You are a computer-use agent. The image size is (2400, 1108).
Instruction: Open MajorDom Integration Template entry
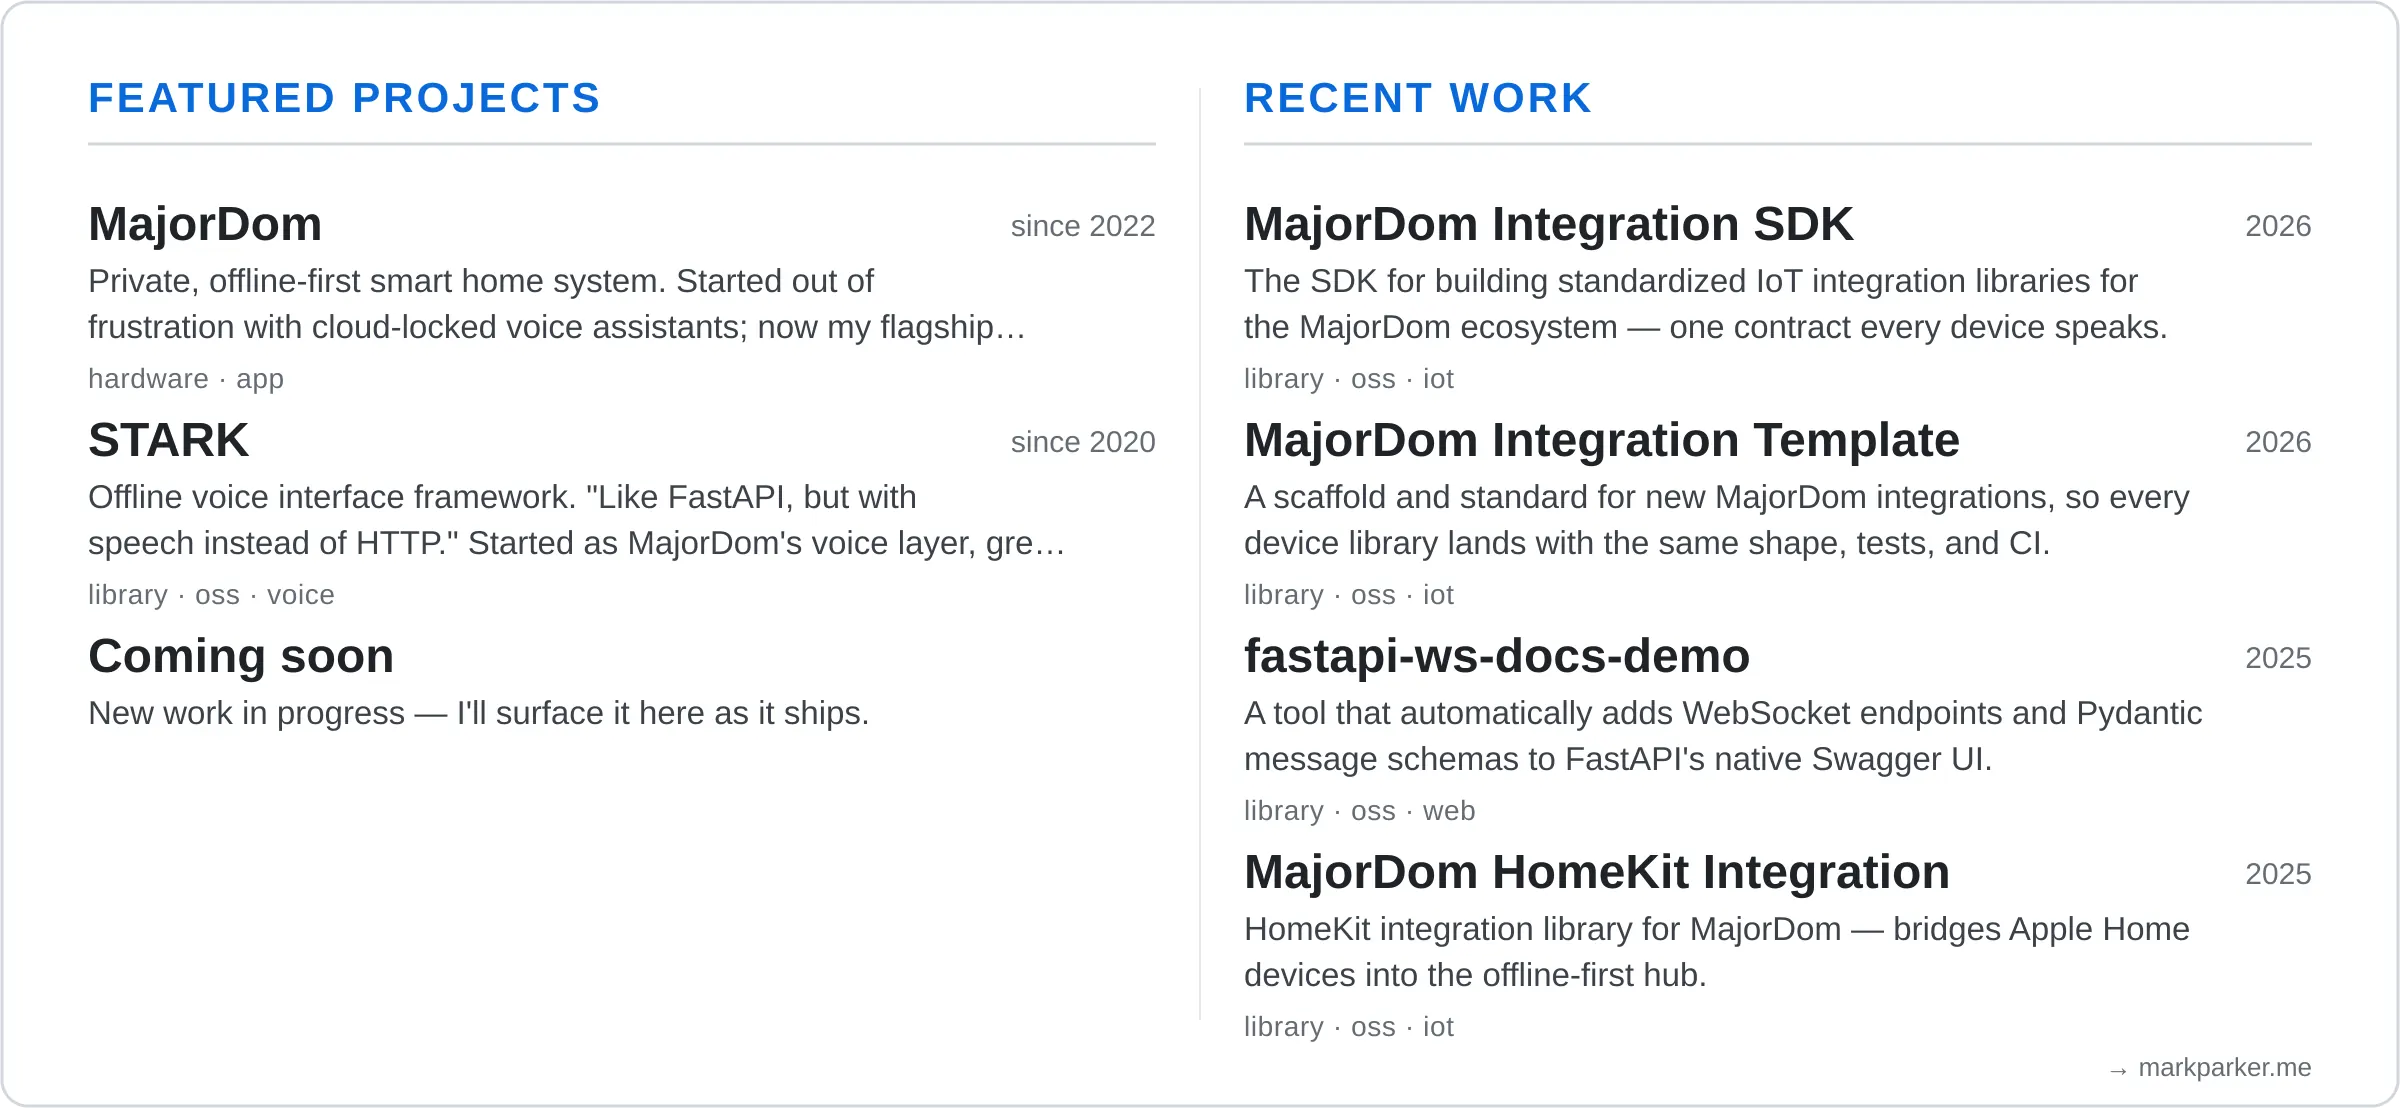pos(1601,440)
